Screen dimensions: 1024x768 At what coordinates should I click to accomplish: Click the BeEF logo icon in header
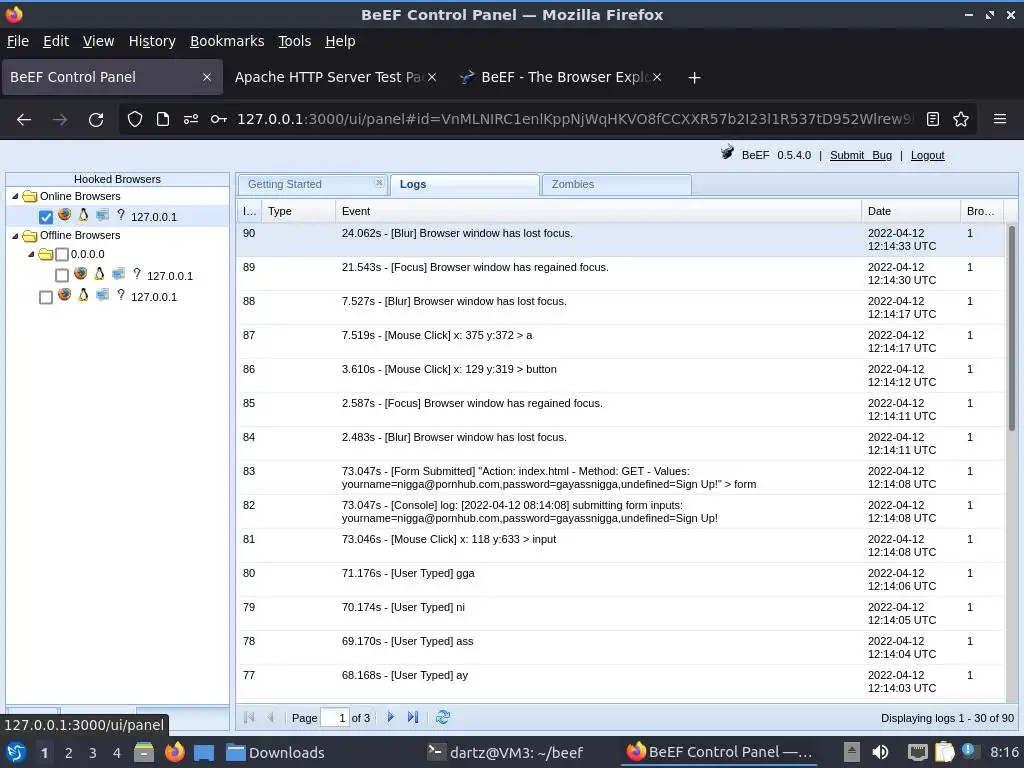click(x=727, y=152)
